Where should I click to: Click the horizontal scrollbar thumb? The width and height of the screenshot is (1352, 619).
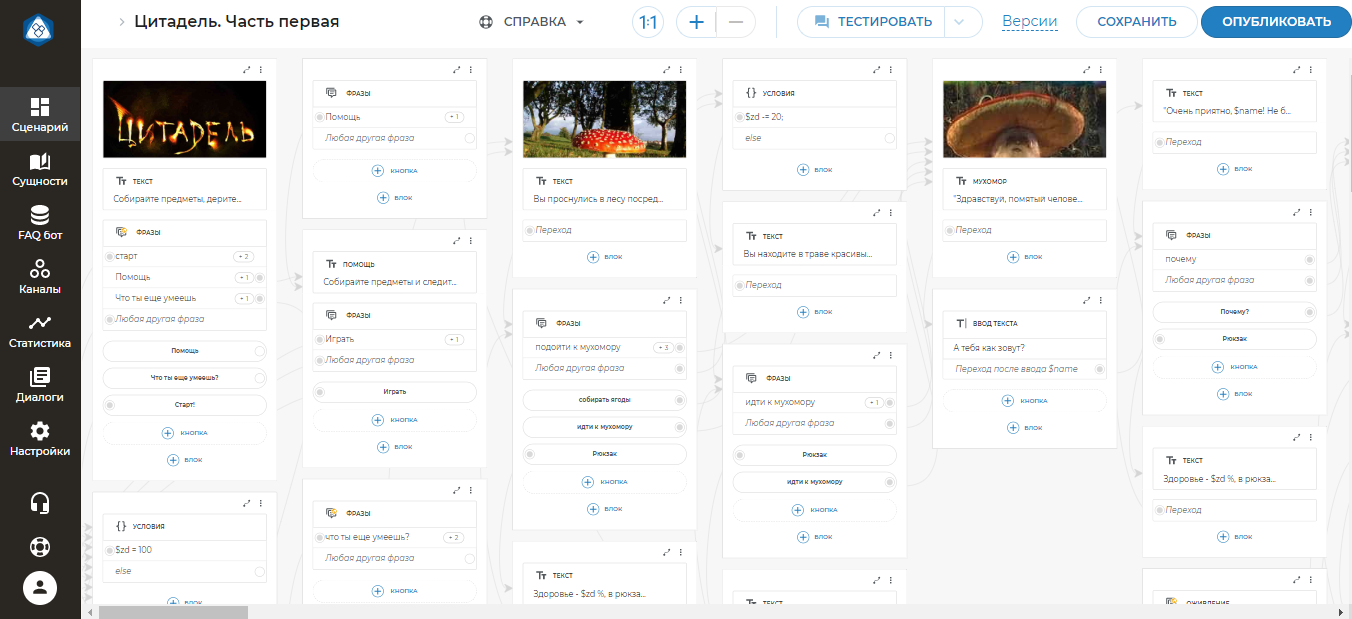coord(172,612)
